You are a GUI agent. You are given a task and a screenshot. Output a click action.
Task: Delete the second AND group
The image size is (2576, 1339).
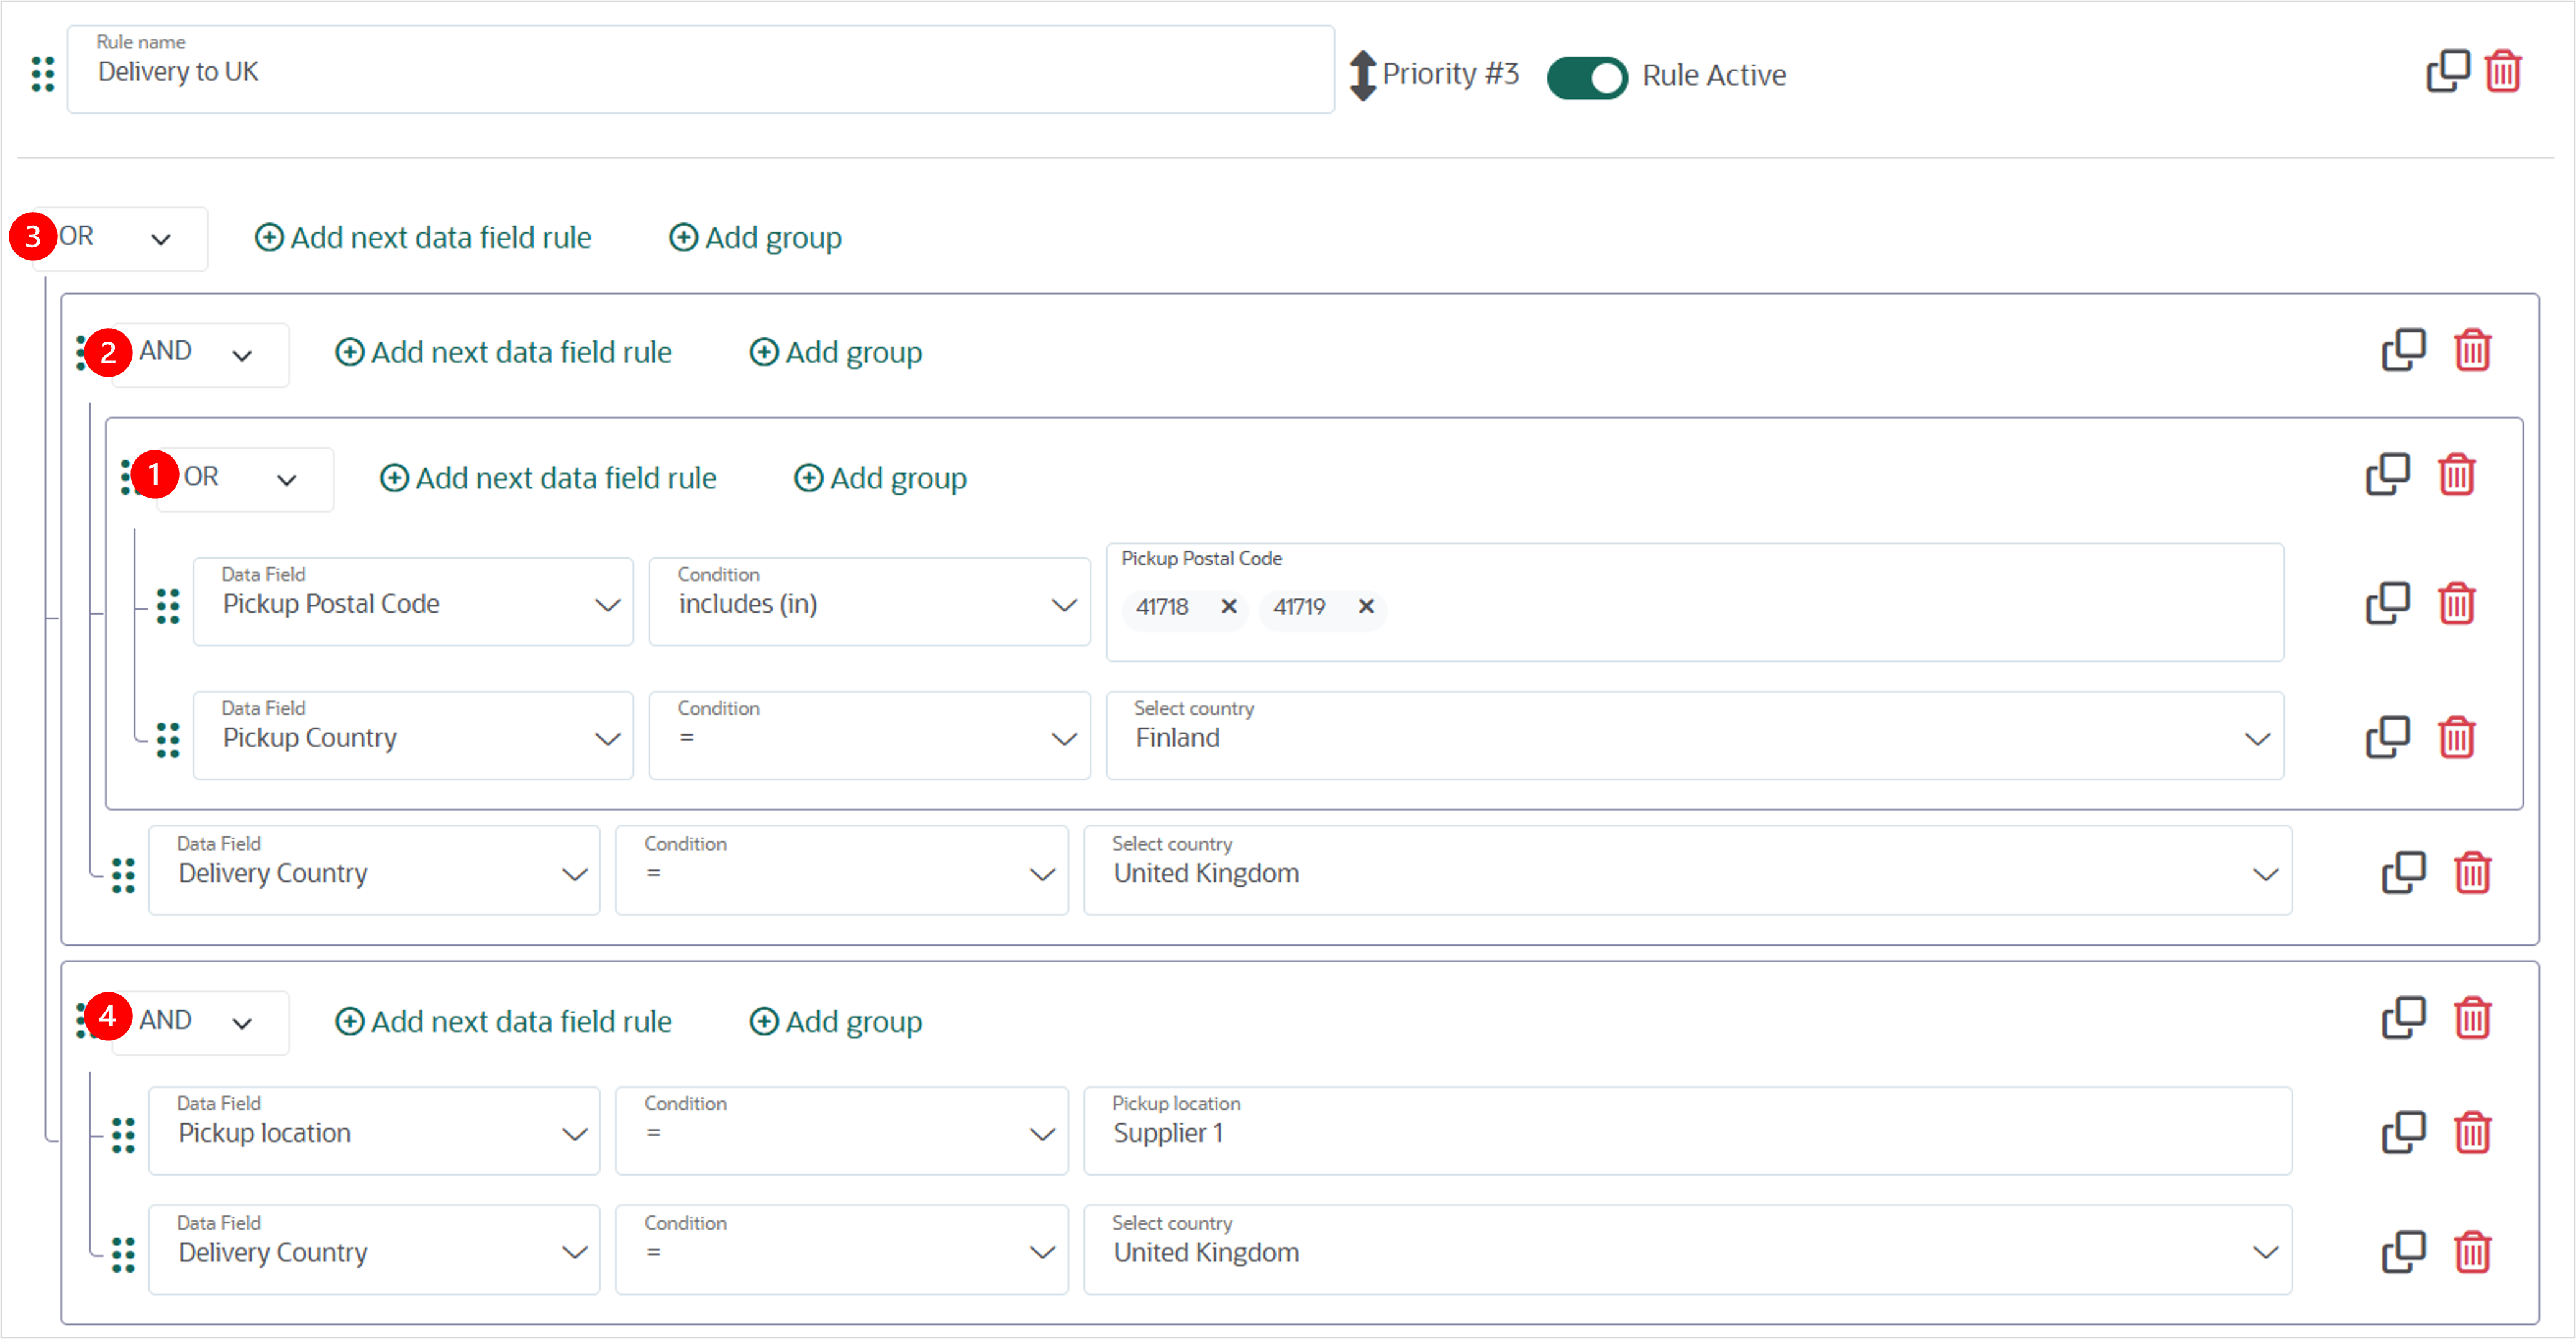point(2472,1018)
